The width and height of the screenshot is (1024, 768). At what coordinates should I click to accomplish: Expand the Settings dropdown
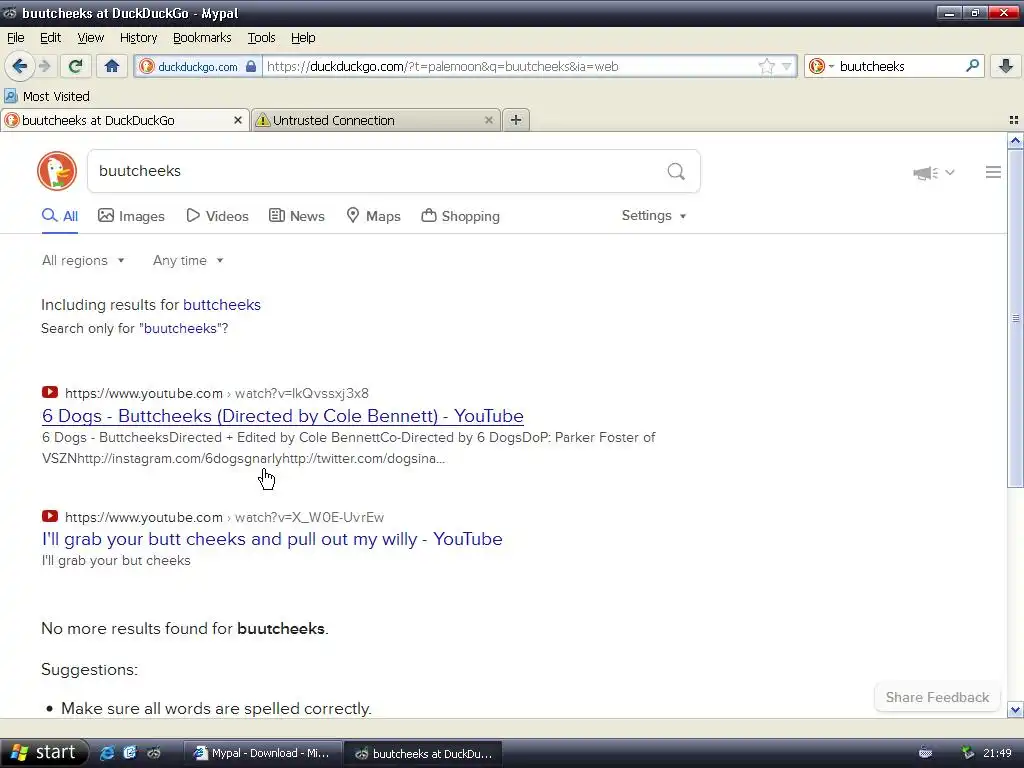click(654, 216)
